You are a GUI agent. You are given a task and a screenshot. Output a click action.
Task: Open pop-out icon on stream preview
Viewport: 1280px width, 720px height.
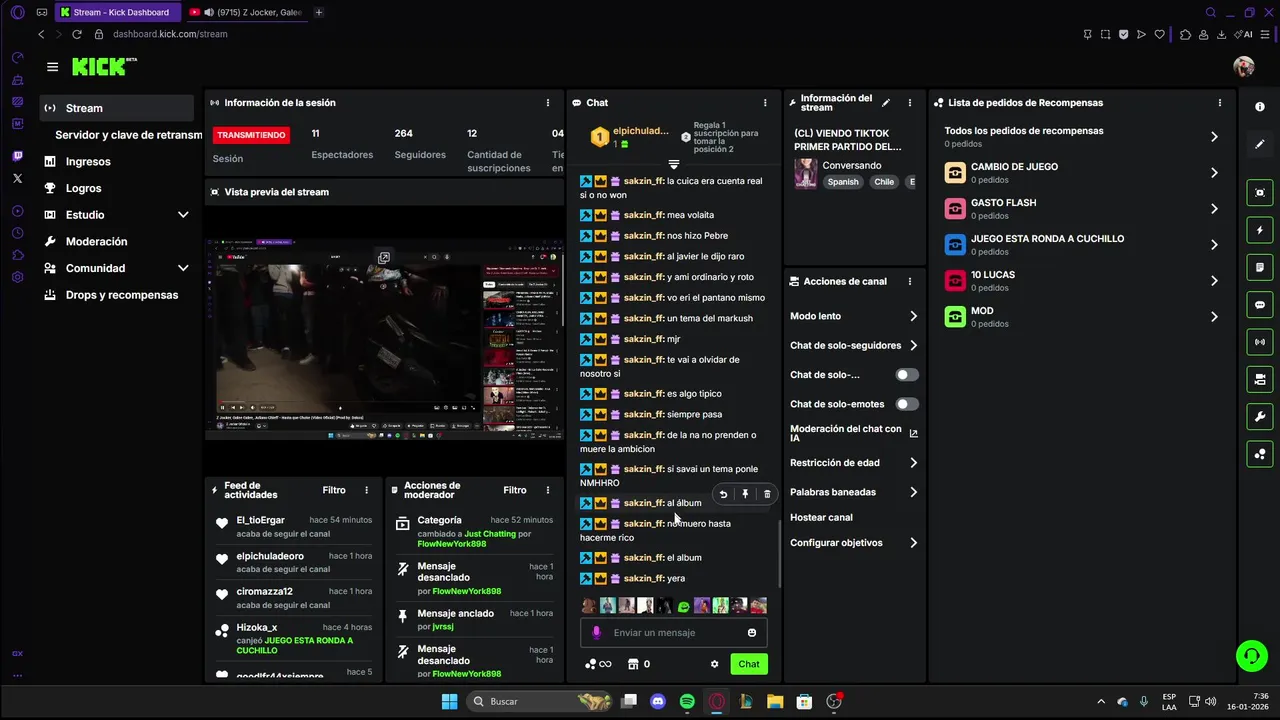point(383,258)
